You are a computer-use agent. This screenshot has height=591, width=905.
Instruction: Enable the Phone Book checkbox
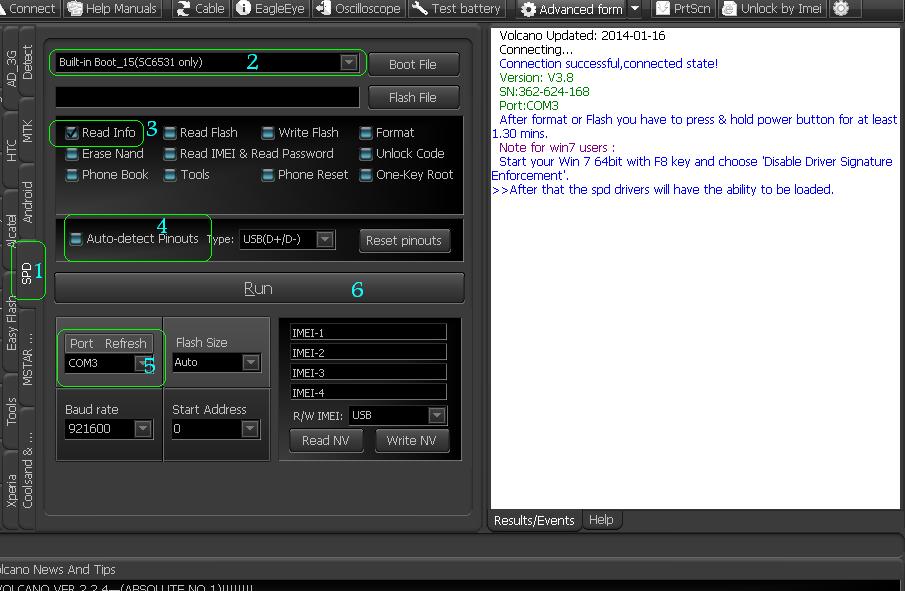tap(72, 174)
